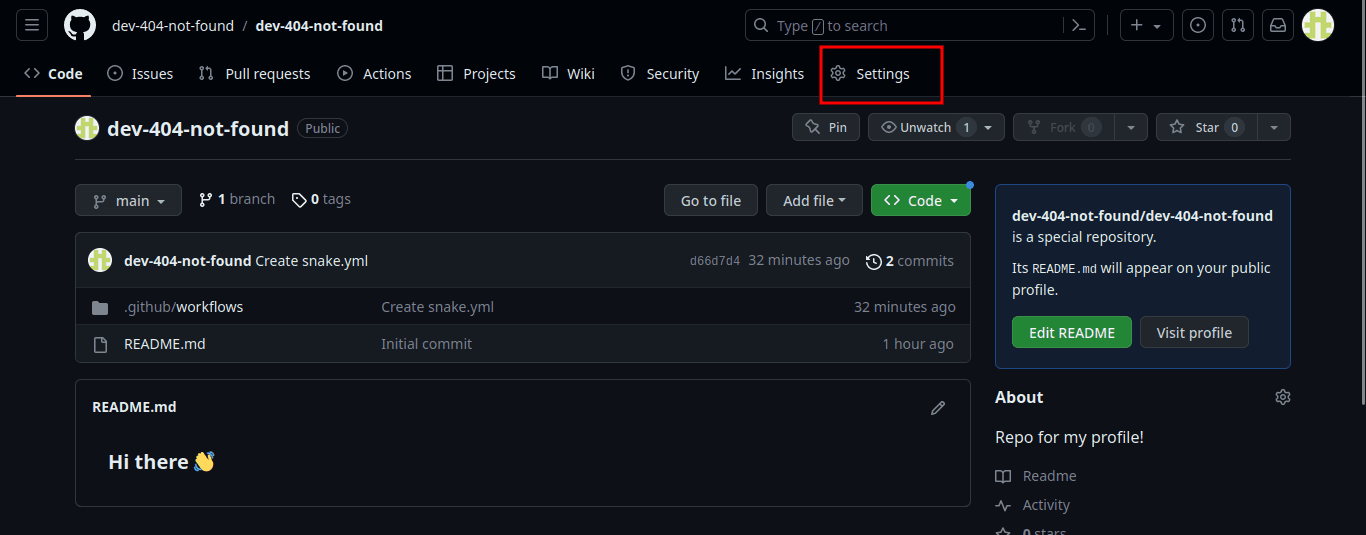
Task: Click the Fork button
Action: (1063, 127)
